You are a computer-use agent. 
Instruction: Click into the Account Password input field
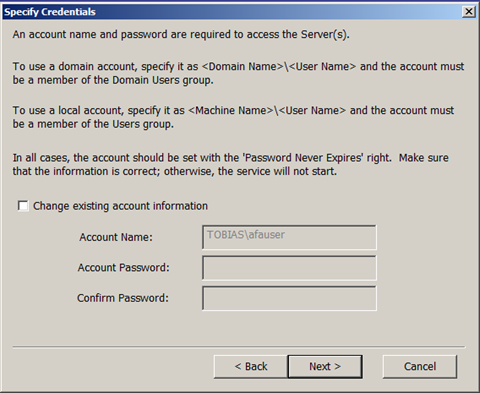(x=289, y=268)
